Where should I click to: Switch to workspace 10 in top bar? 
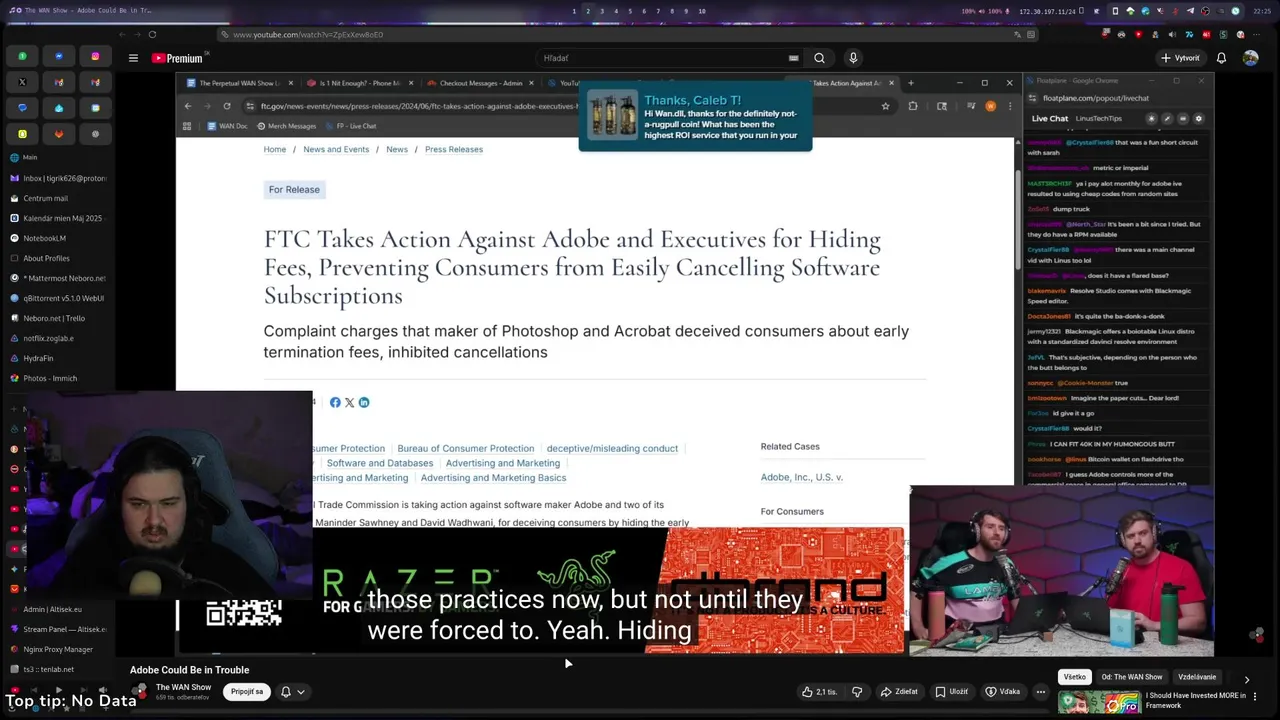[x=702, y=11]
